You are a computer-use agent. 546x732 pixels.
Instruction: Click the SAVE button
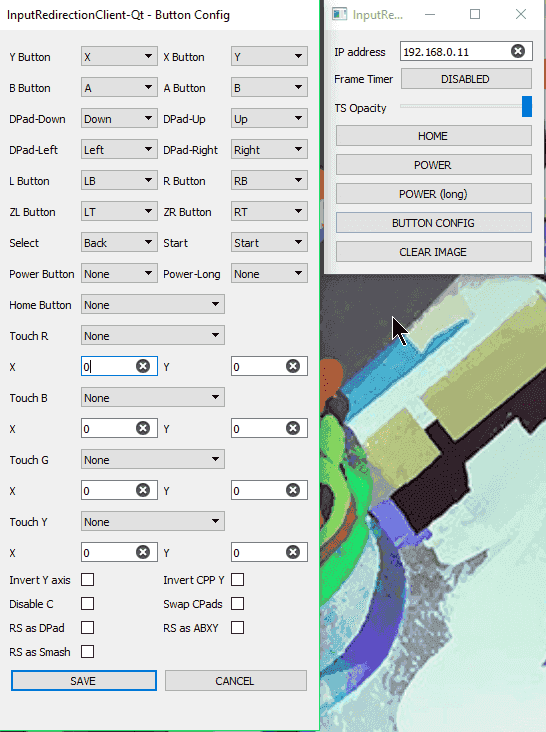[84, 681]
